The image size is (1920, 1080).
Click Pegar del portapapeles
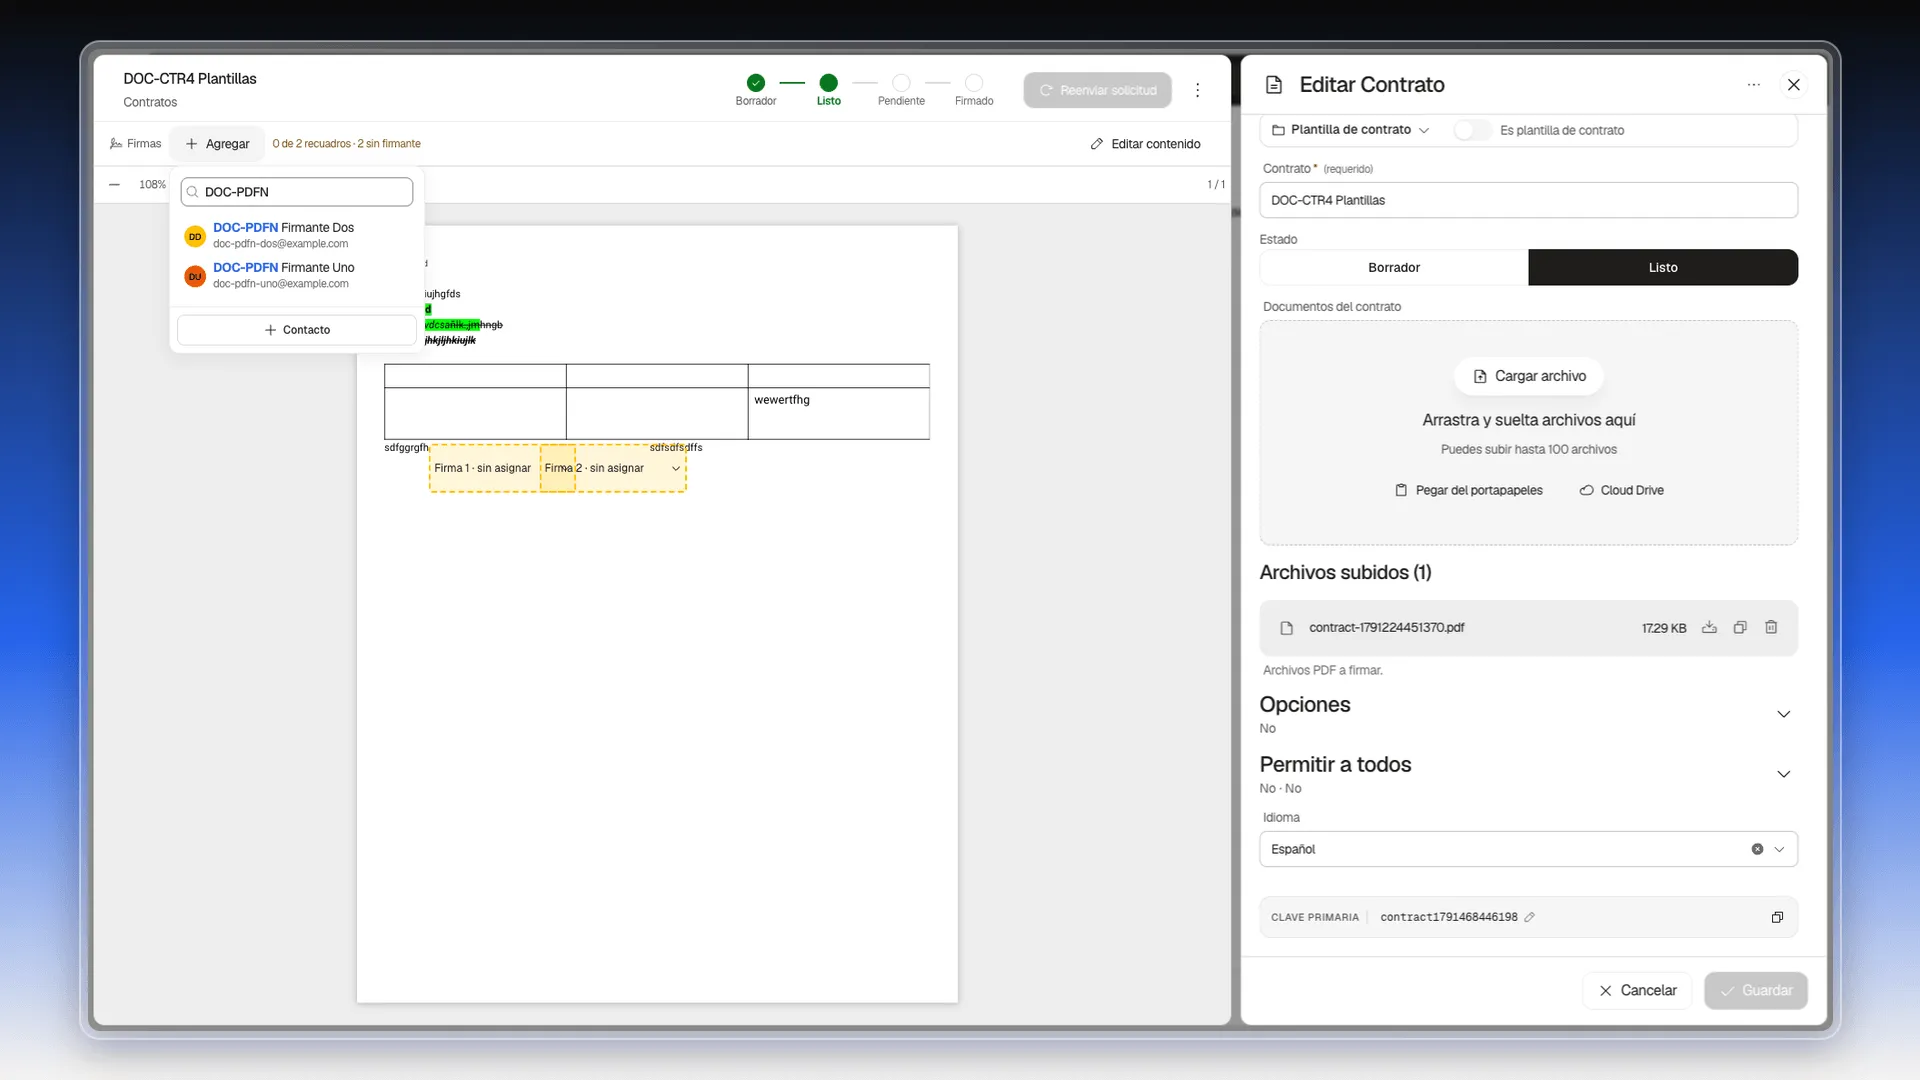(x=1468, y=491)
